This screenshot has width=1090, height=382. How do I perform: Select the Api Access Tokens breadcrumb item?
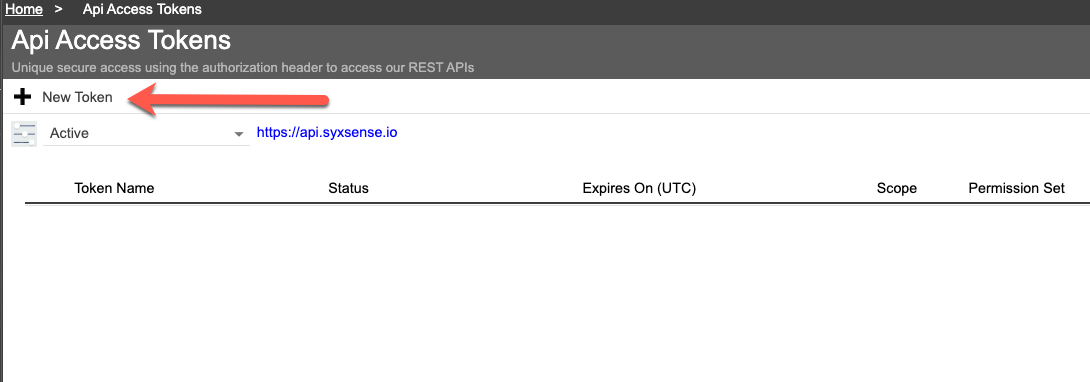click(x=142, y=10)
